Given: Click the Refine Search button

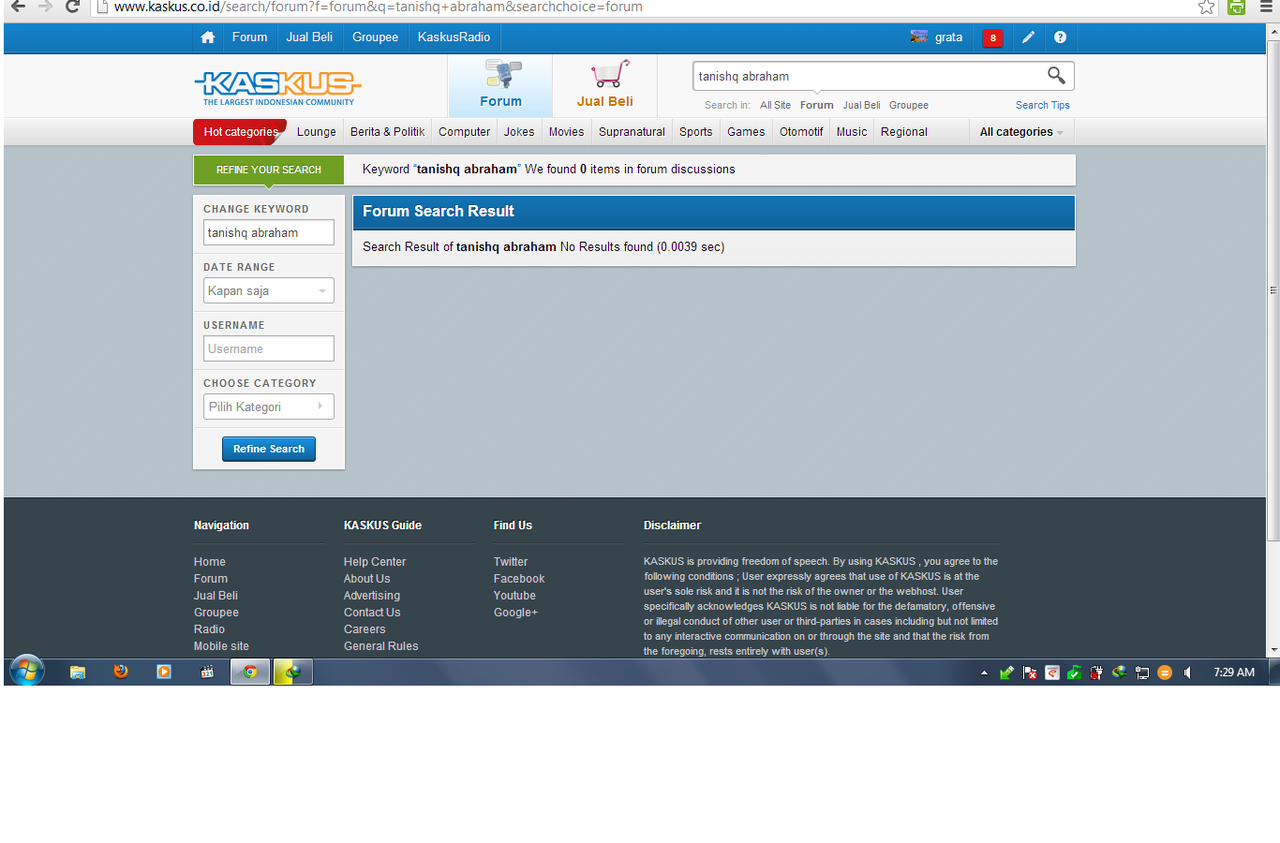Looking at the screenshot, I should [269, 449].
